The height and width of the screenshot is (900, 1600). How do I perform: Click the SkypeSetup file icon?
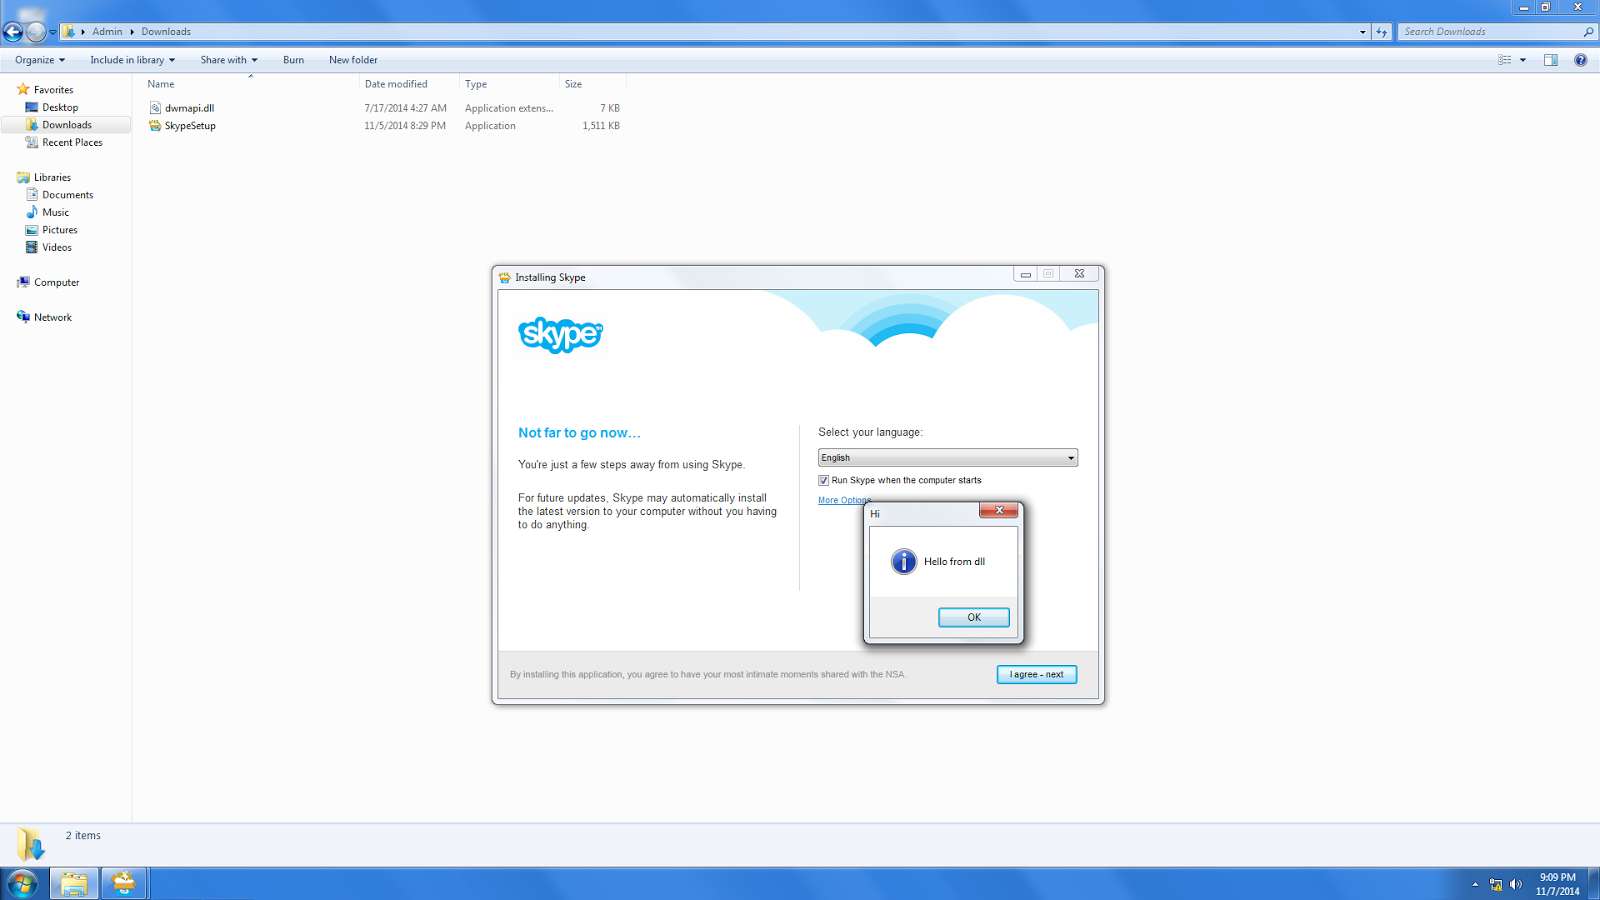pos(155,126)
